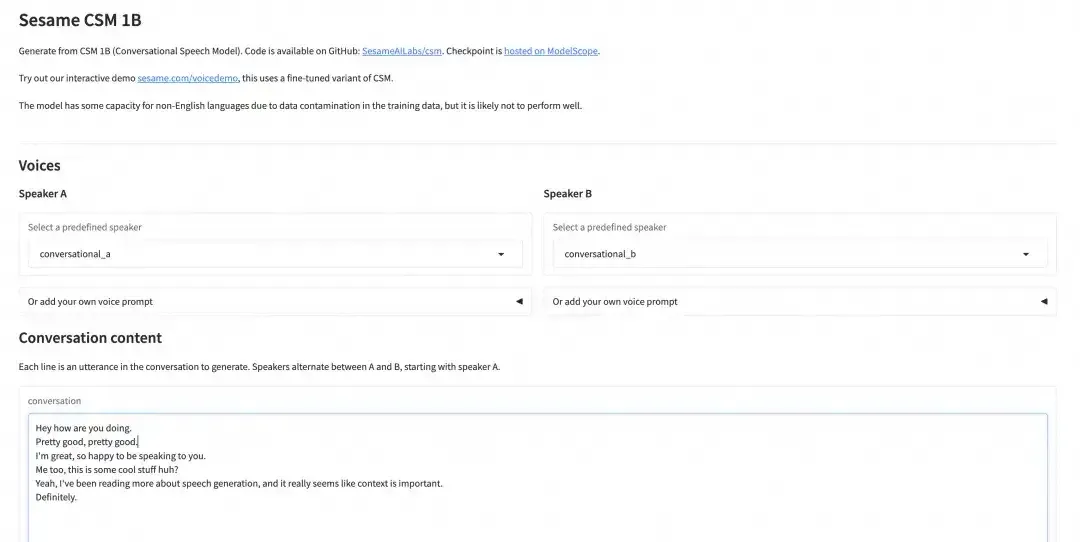Click Speaker A voice prompt triangle icon
This screenshot has height=542, width=1080.
[519, 301]
